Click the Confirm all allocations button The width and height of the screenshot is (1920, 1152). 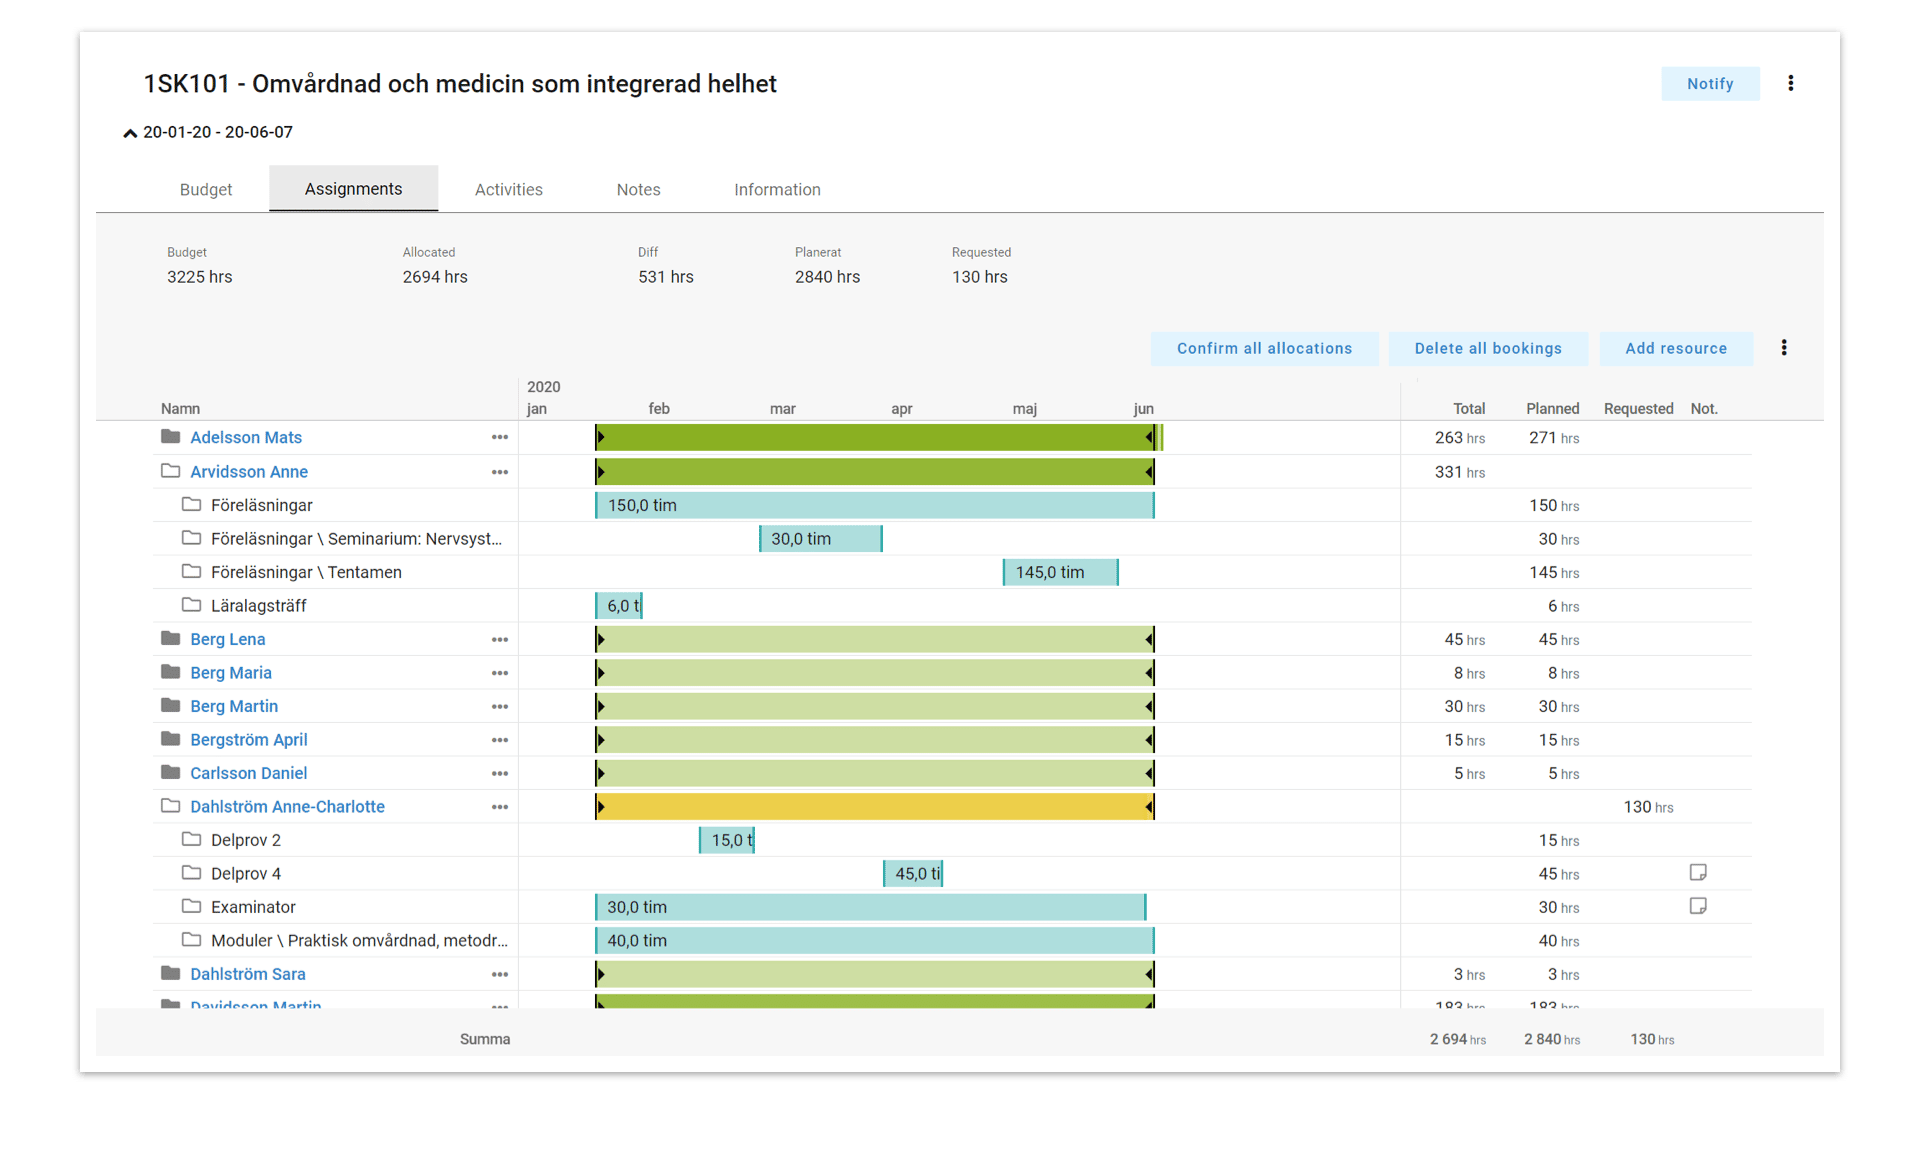point(1264,348)
